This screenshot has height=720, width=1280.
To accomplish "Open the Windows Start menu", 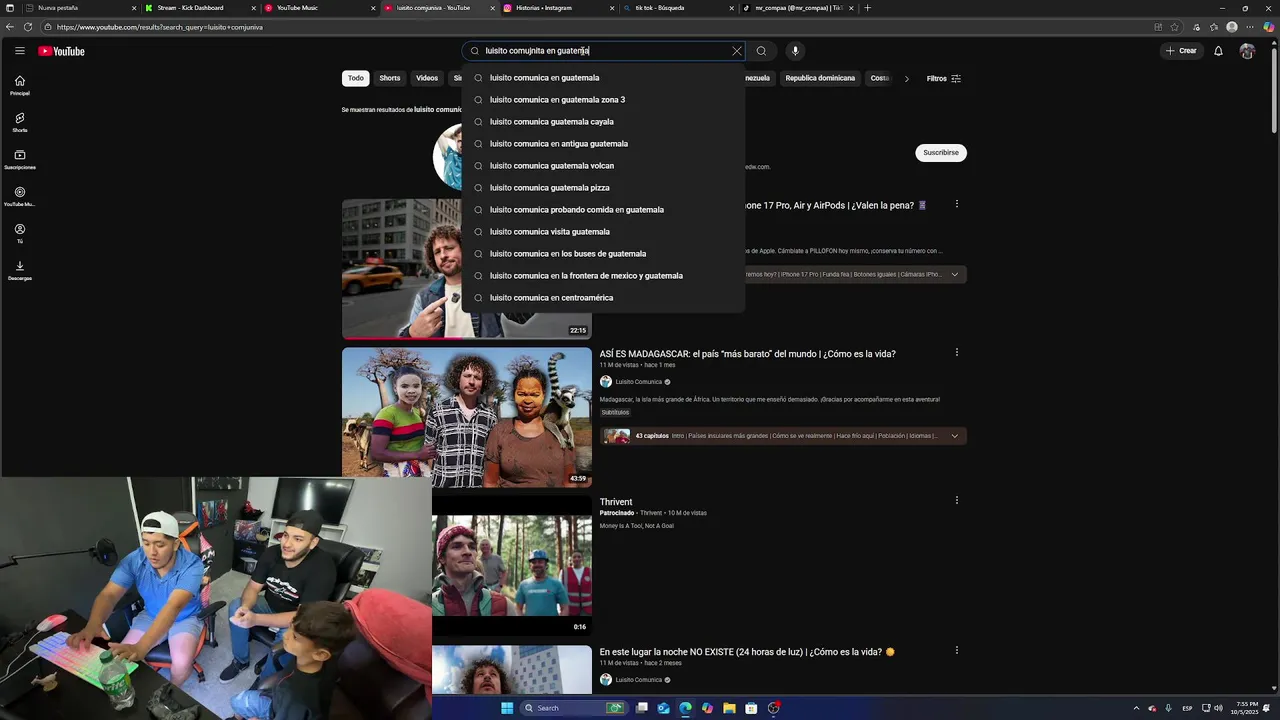I will 507,708.
